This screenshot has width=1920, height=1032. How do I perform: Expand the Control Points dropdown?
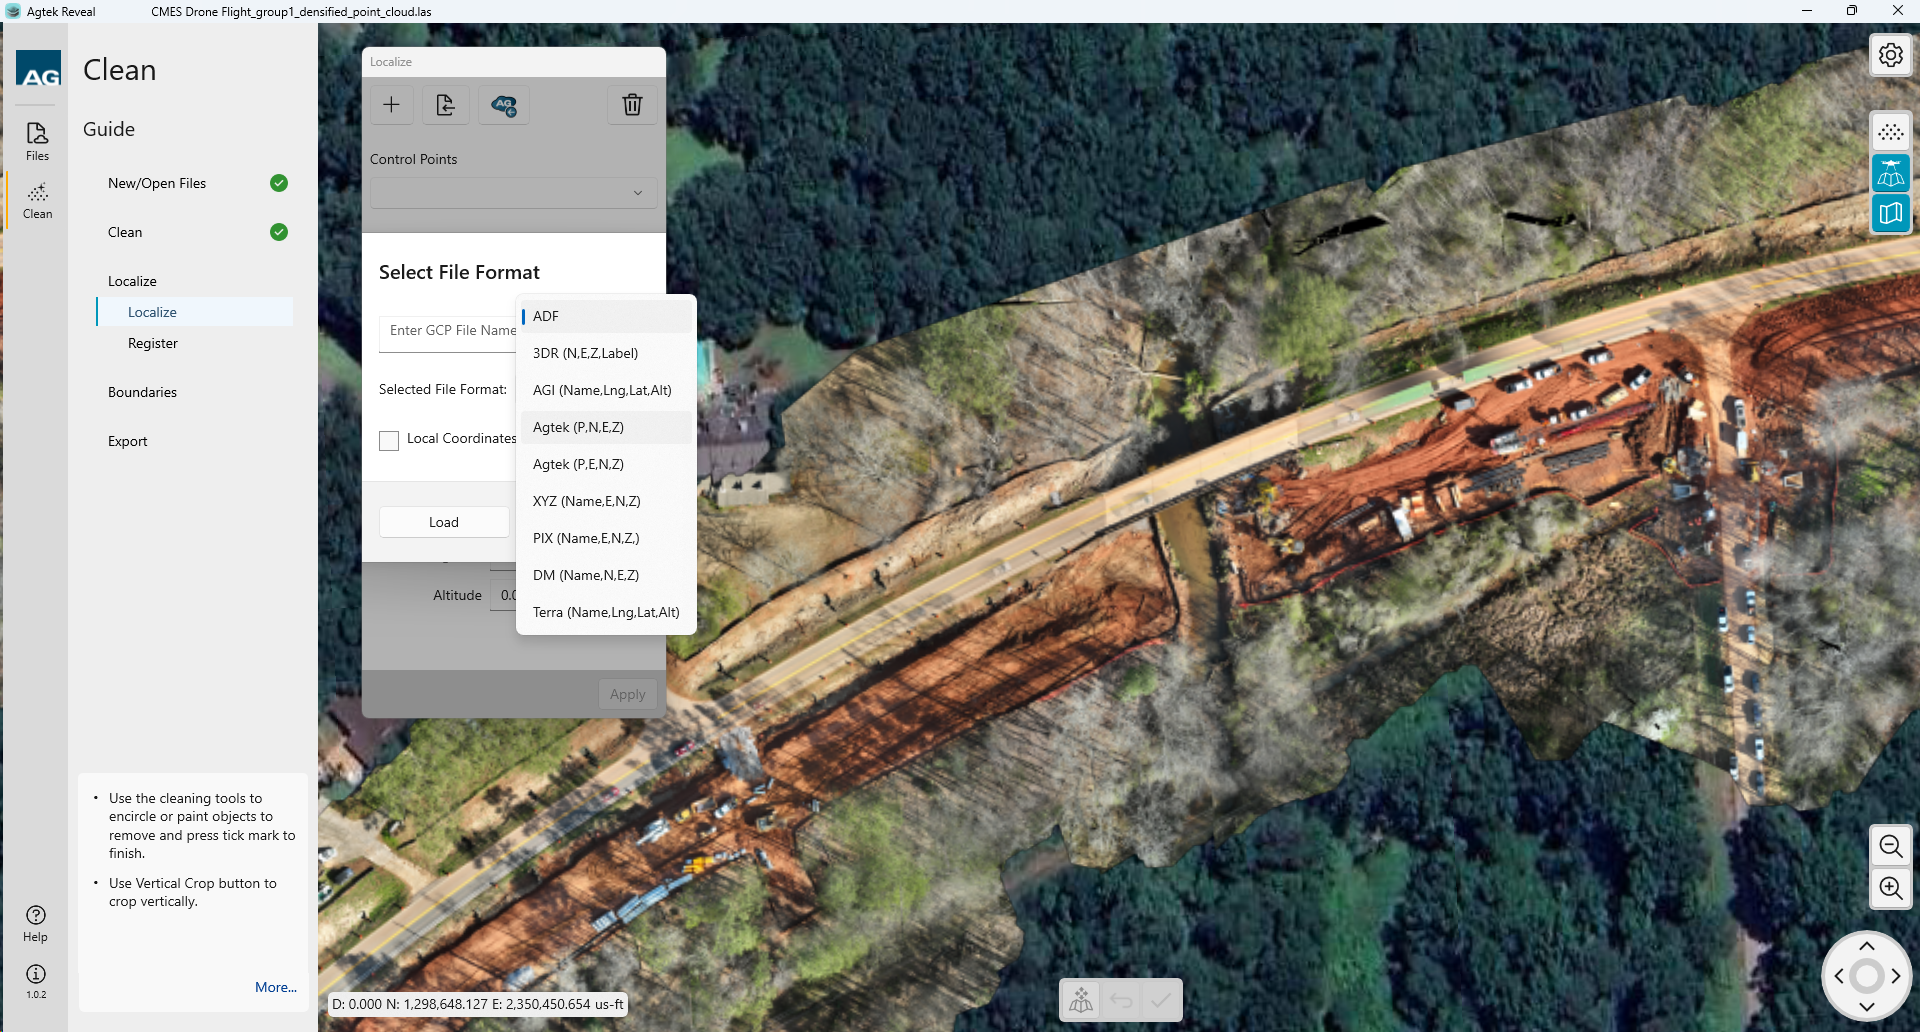pyautogui.click(x=513, y=193)
